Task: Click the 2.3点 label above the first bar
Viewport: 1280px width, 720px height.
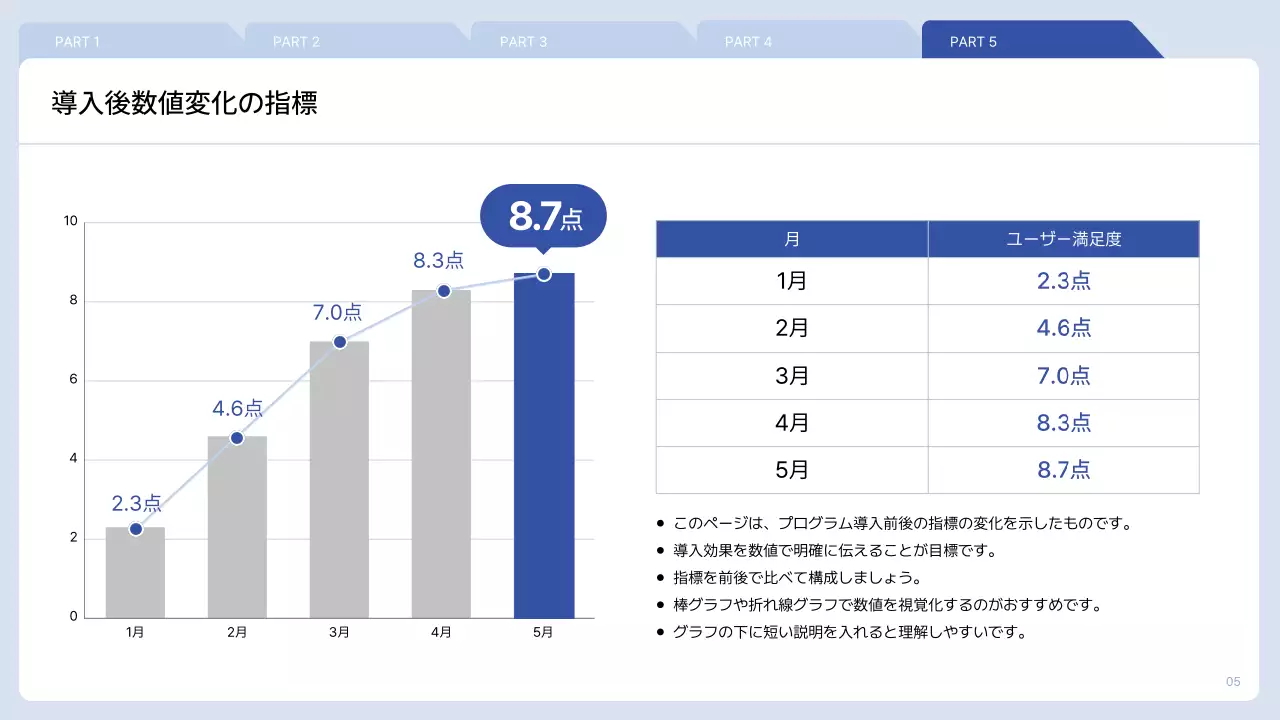Action: pos(134,502)
